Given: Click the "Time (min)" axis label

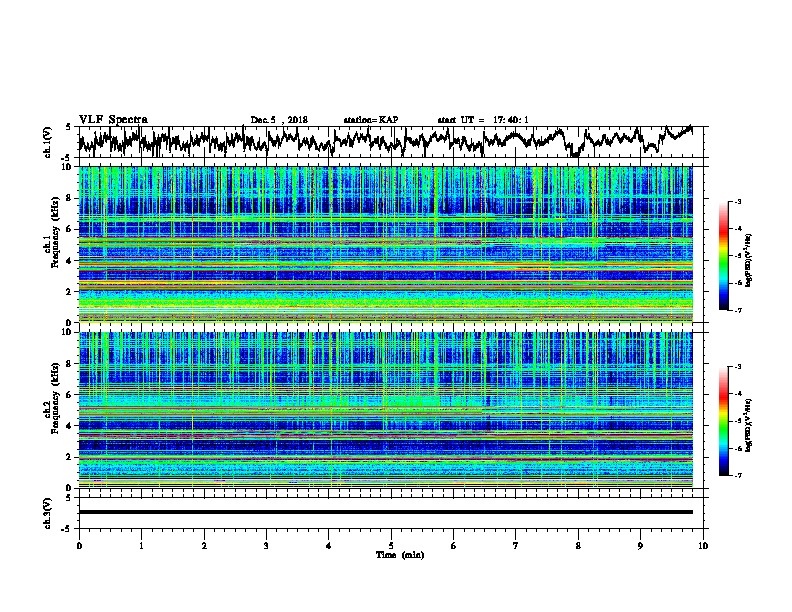Looking at the screenshot, I should click(400, 555).
